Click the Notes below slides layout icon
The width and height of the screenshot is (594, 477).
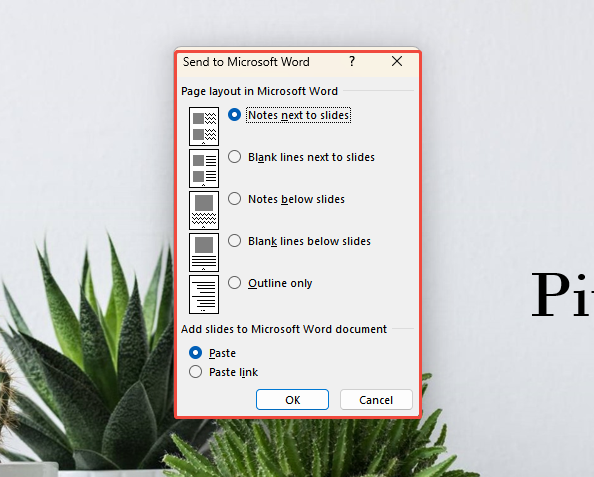click(x=204, y=210)
